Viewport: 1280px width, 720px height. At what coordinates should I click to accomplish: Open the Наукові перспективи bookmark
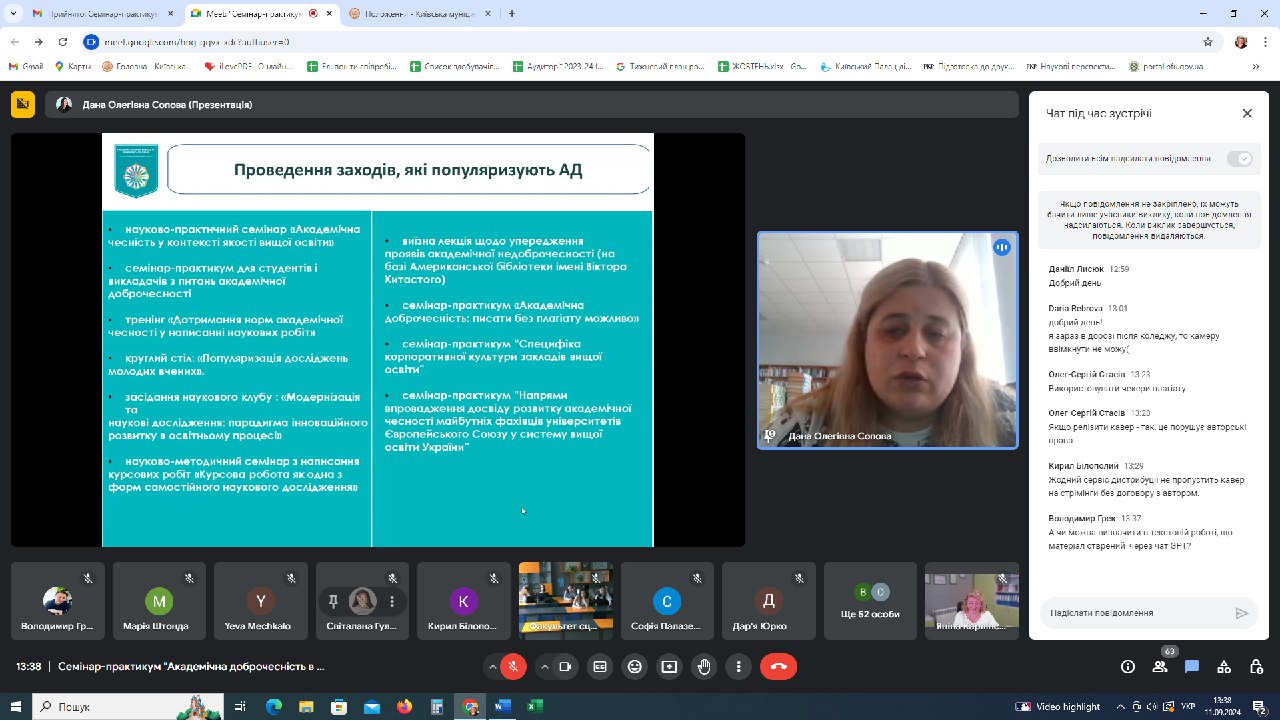point(1070,66)
